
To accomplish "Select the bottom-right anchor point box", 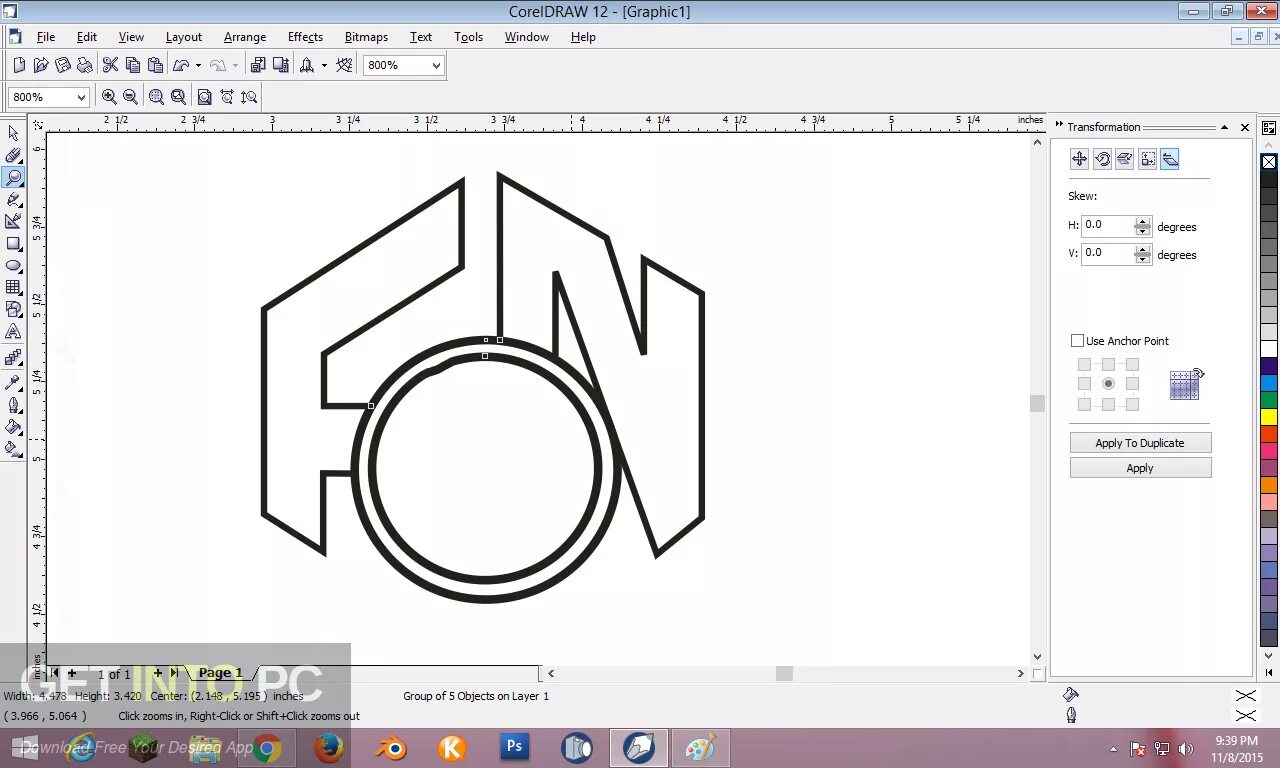I will [1132, 404].
